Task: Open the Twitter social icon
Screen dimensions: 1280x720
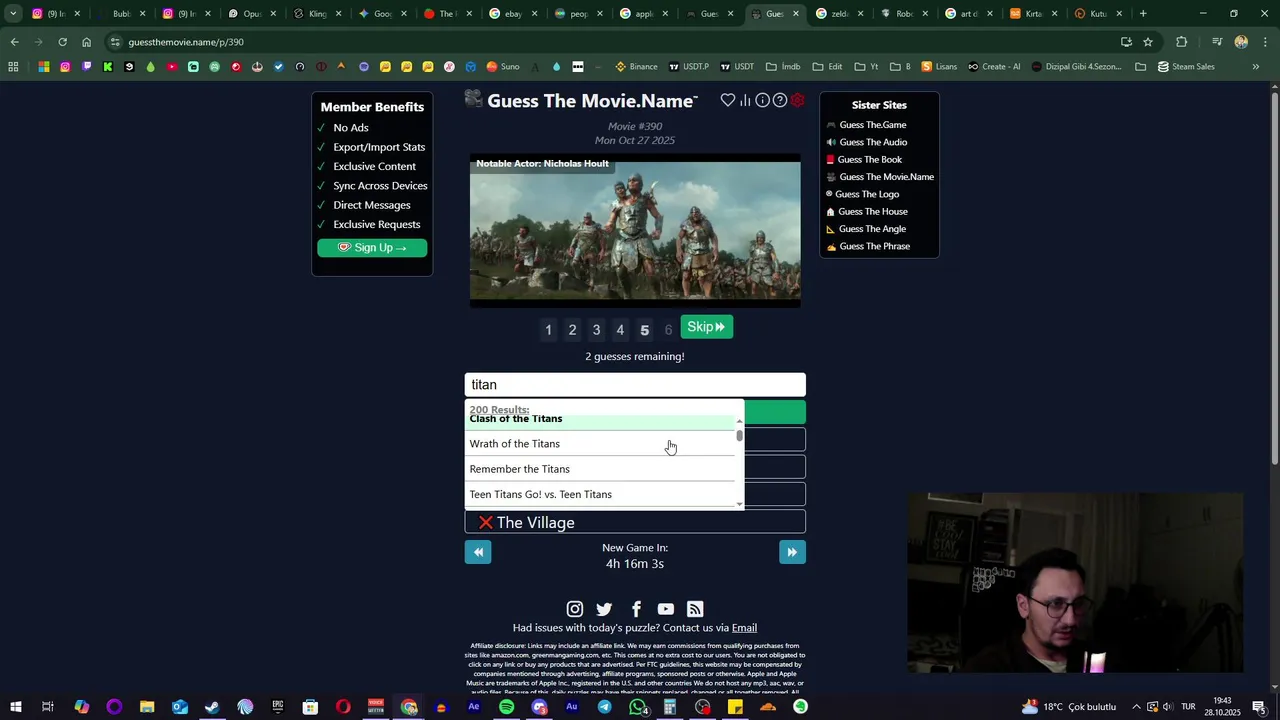Action: 604,609
